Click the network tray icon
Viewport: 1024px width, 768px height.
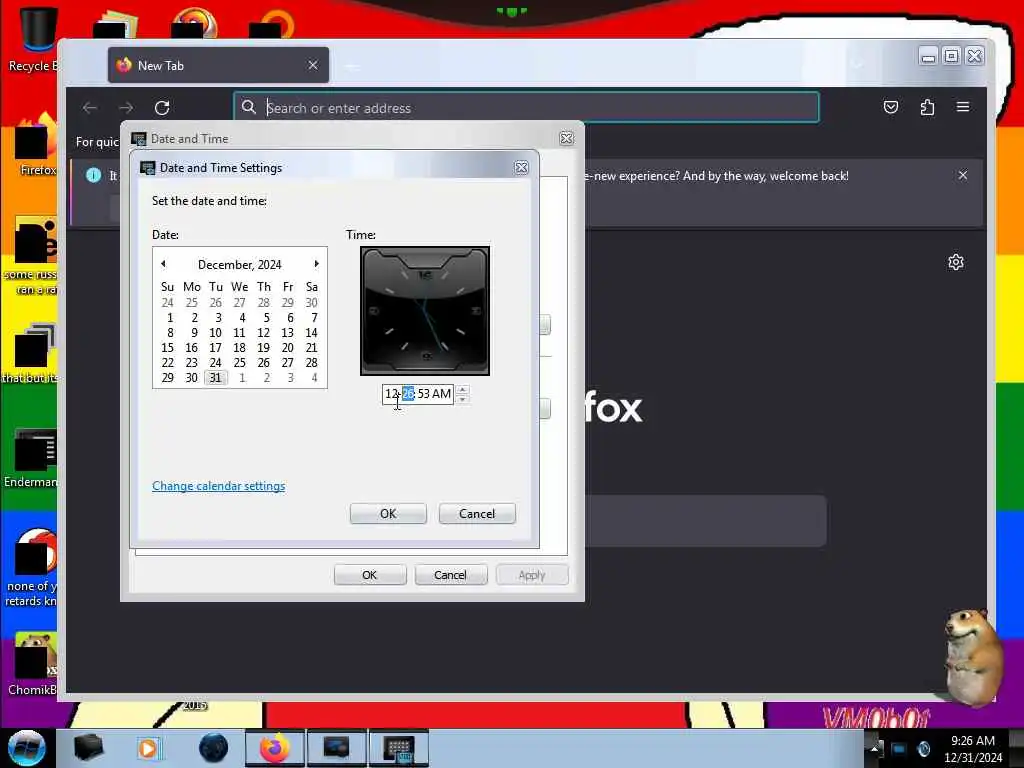pos(899,749)
